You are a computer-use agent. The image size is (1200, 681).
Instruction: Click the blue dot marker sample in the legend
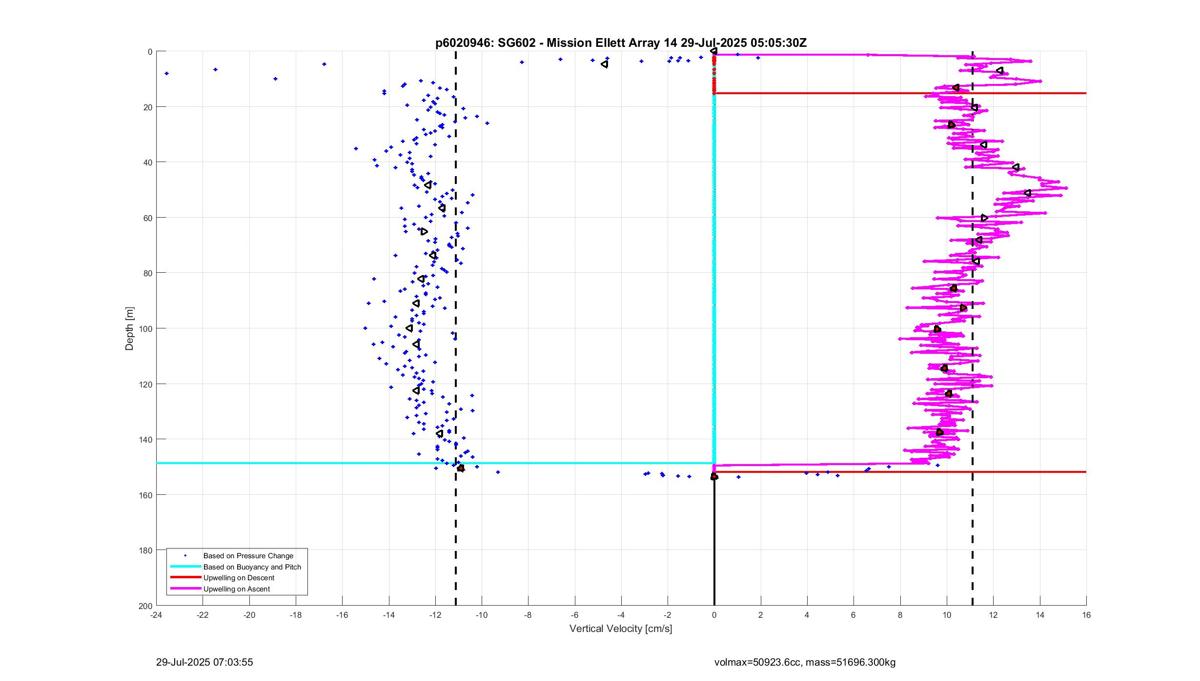[185, 555]
